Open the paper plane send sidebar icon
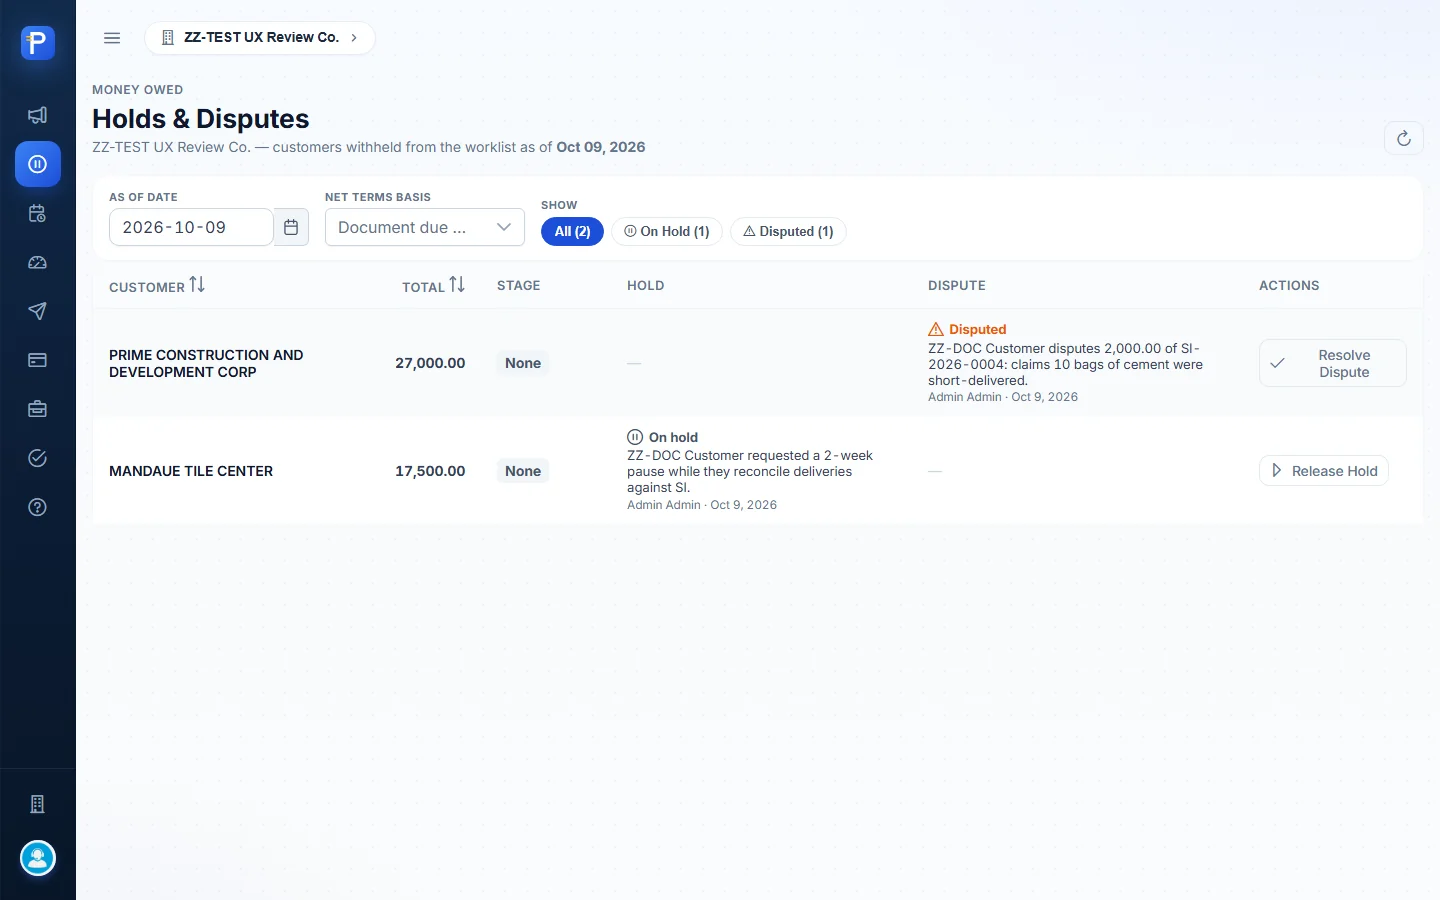 [x=38, y=311]
